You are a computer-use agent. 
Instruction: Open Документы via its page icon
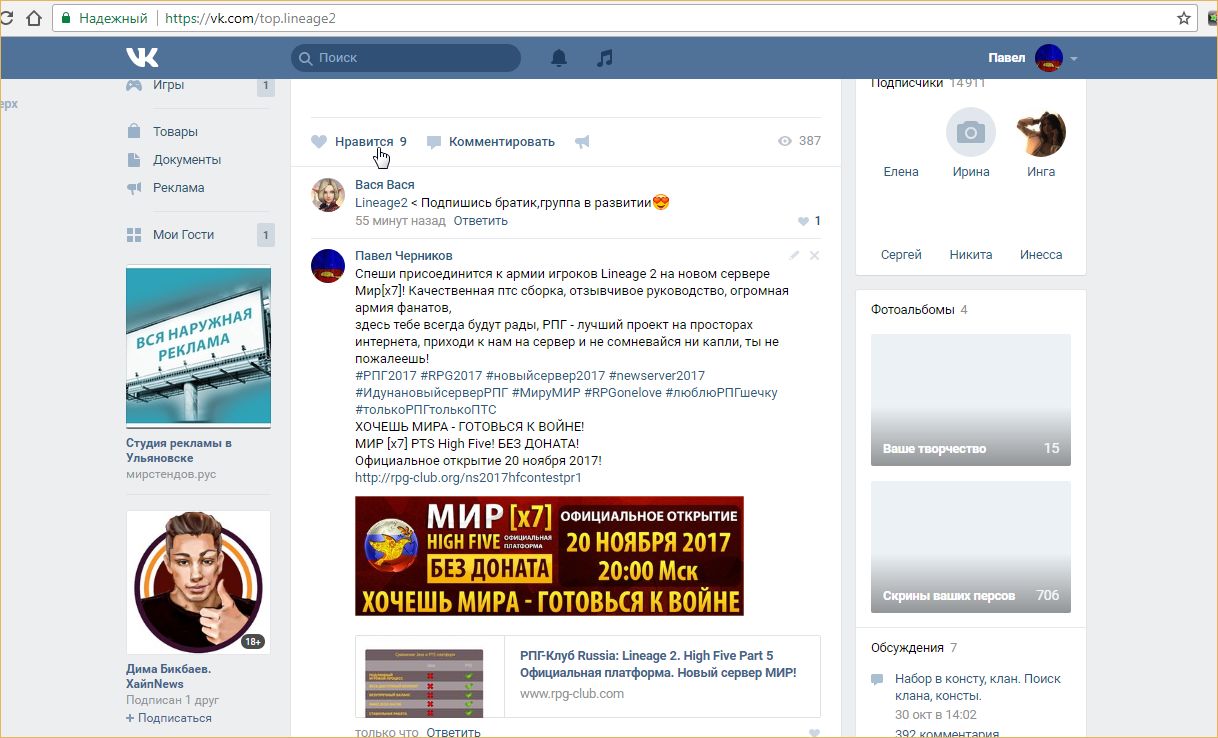[x=134, y=160]
